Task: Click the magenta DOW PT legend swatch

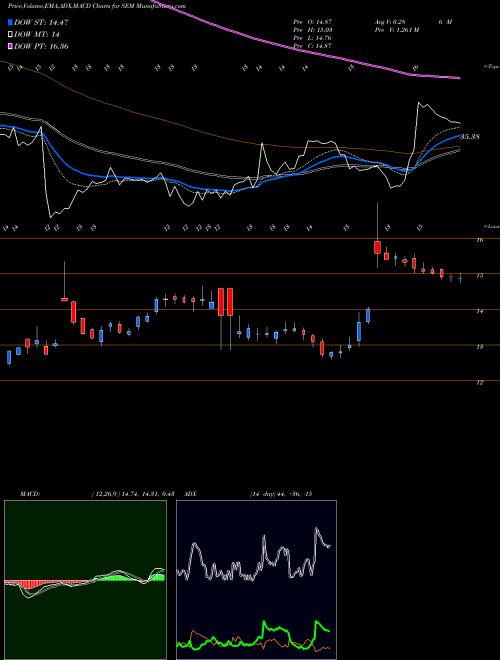Action: 10,46
